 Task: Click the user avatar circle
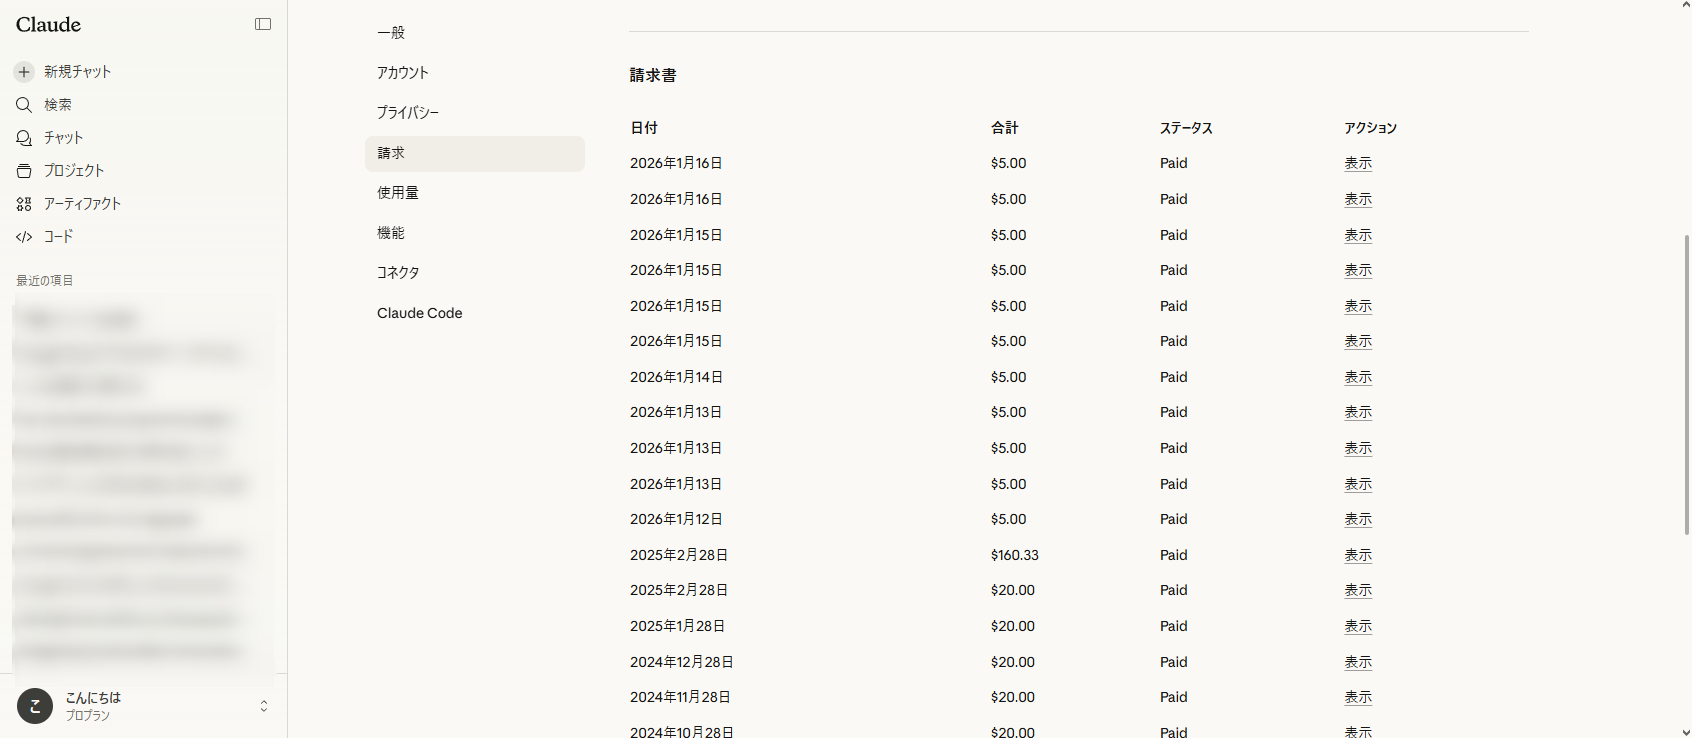tap(35, 706)
